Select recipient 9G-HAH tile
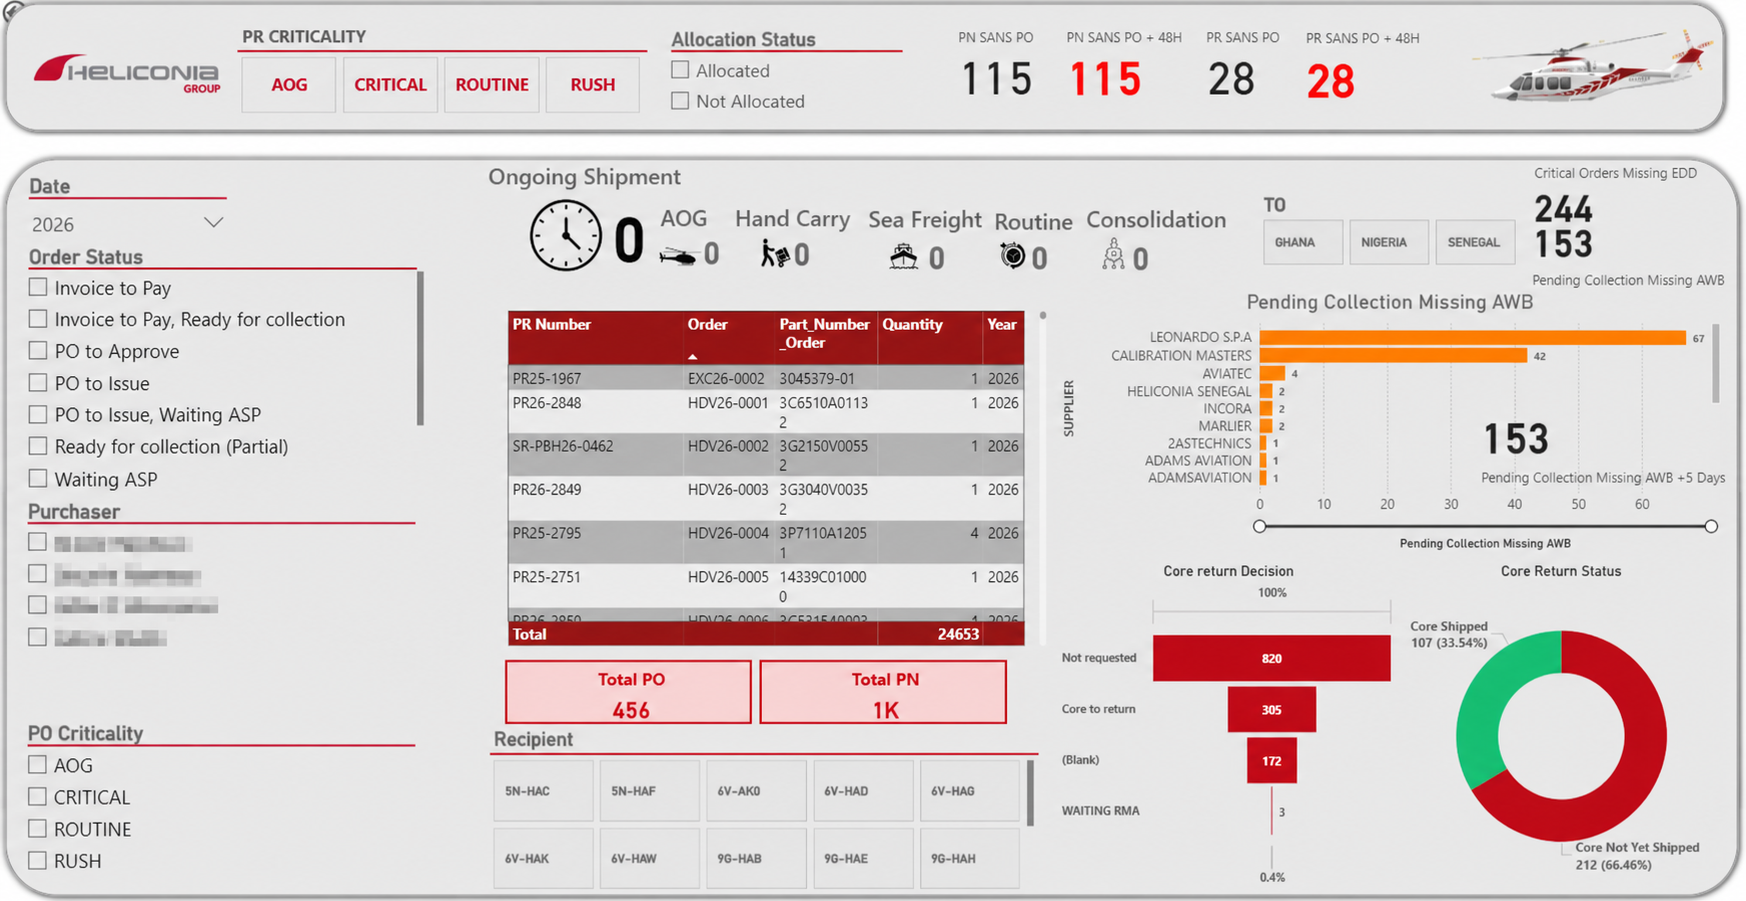Viewport: 1746px width, 901px height. pos(969,858)
